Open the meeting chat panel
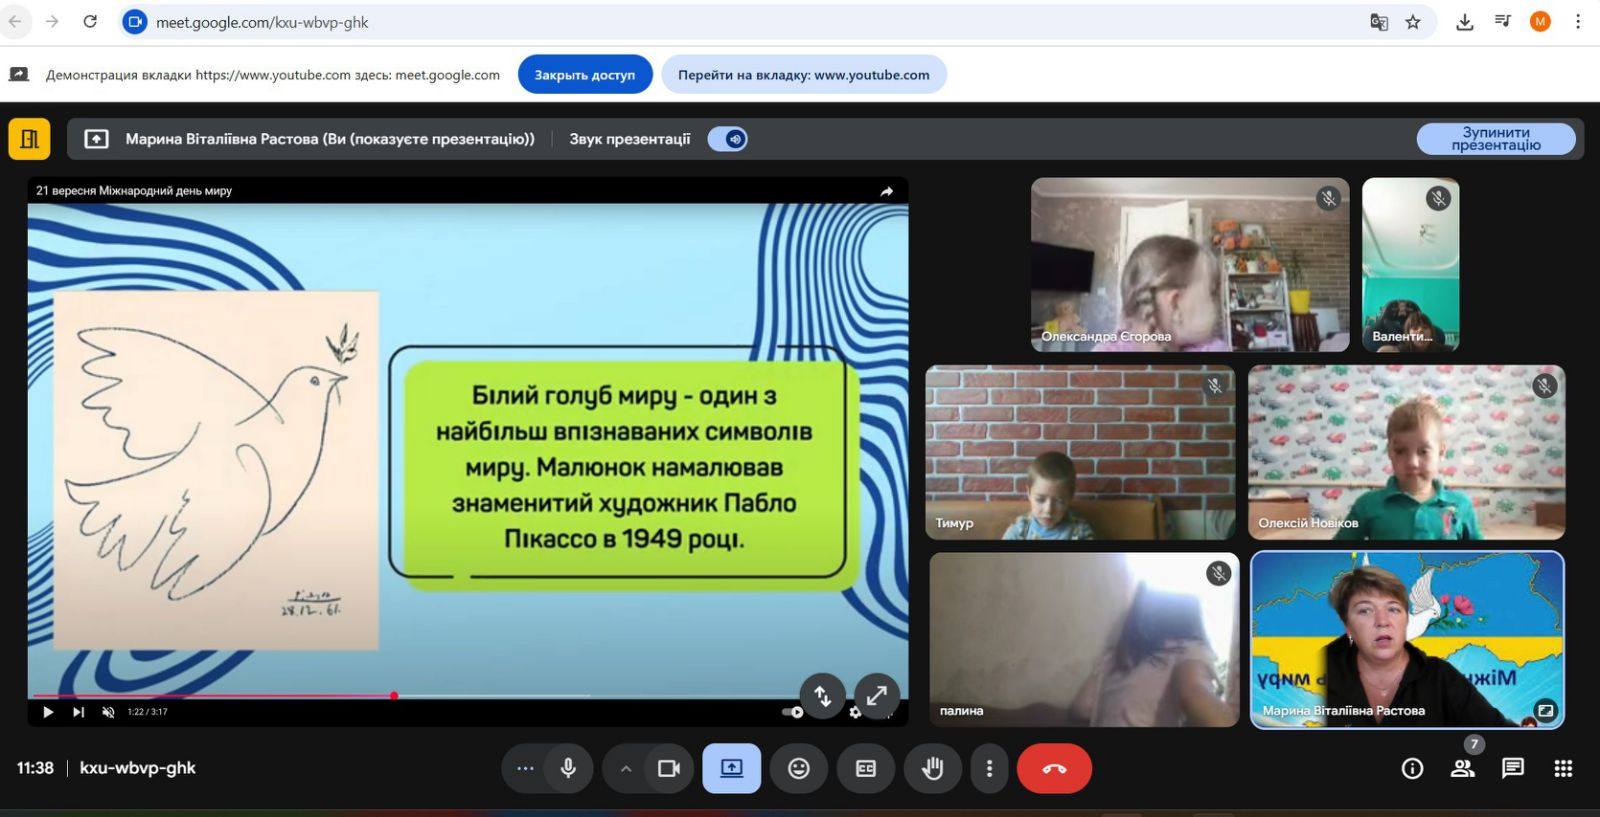1600x817 pixels. [x=1513, y=768]
